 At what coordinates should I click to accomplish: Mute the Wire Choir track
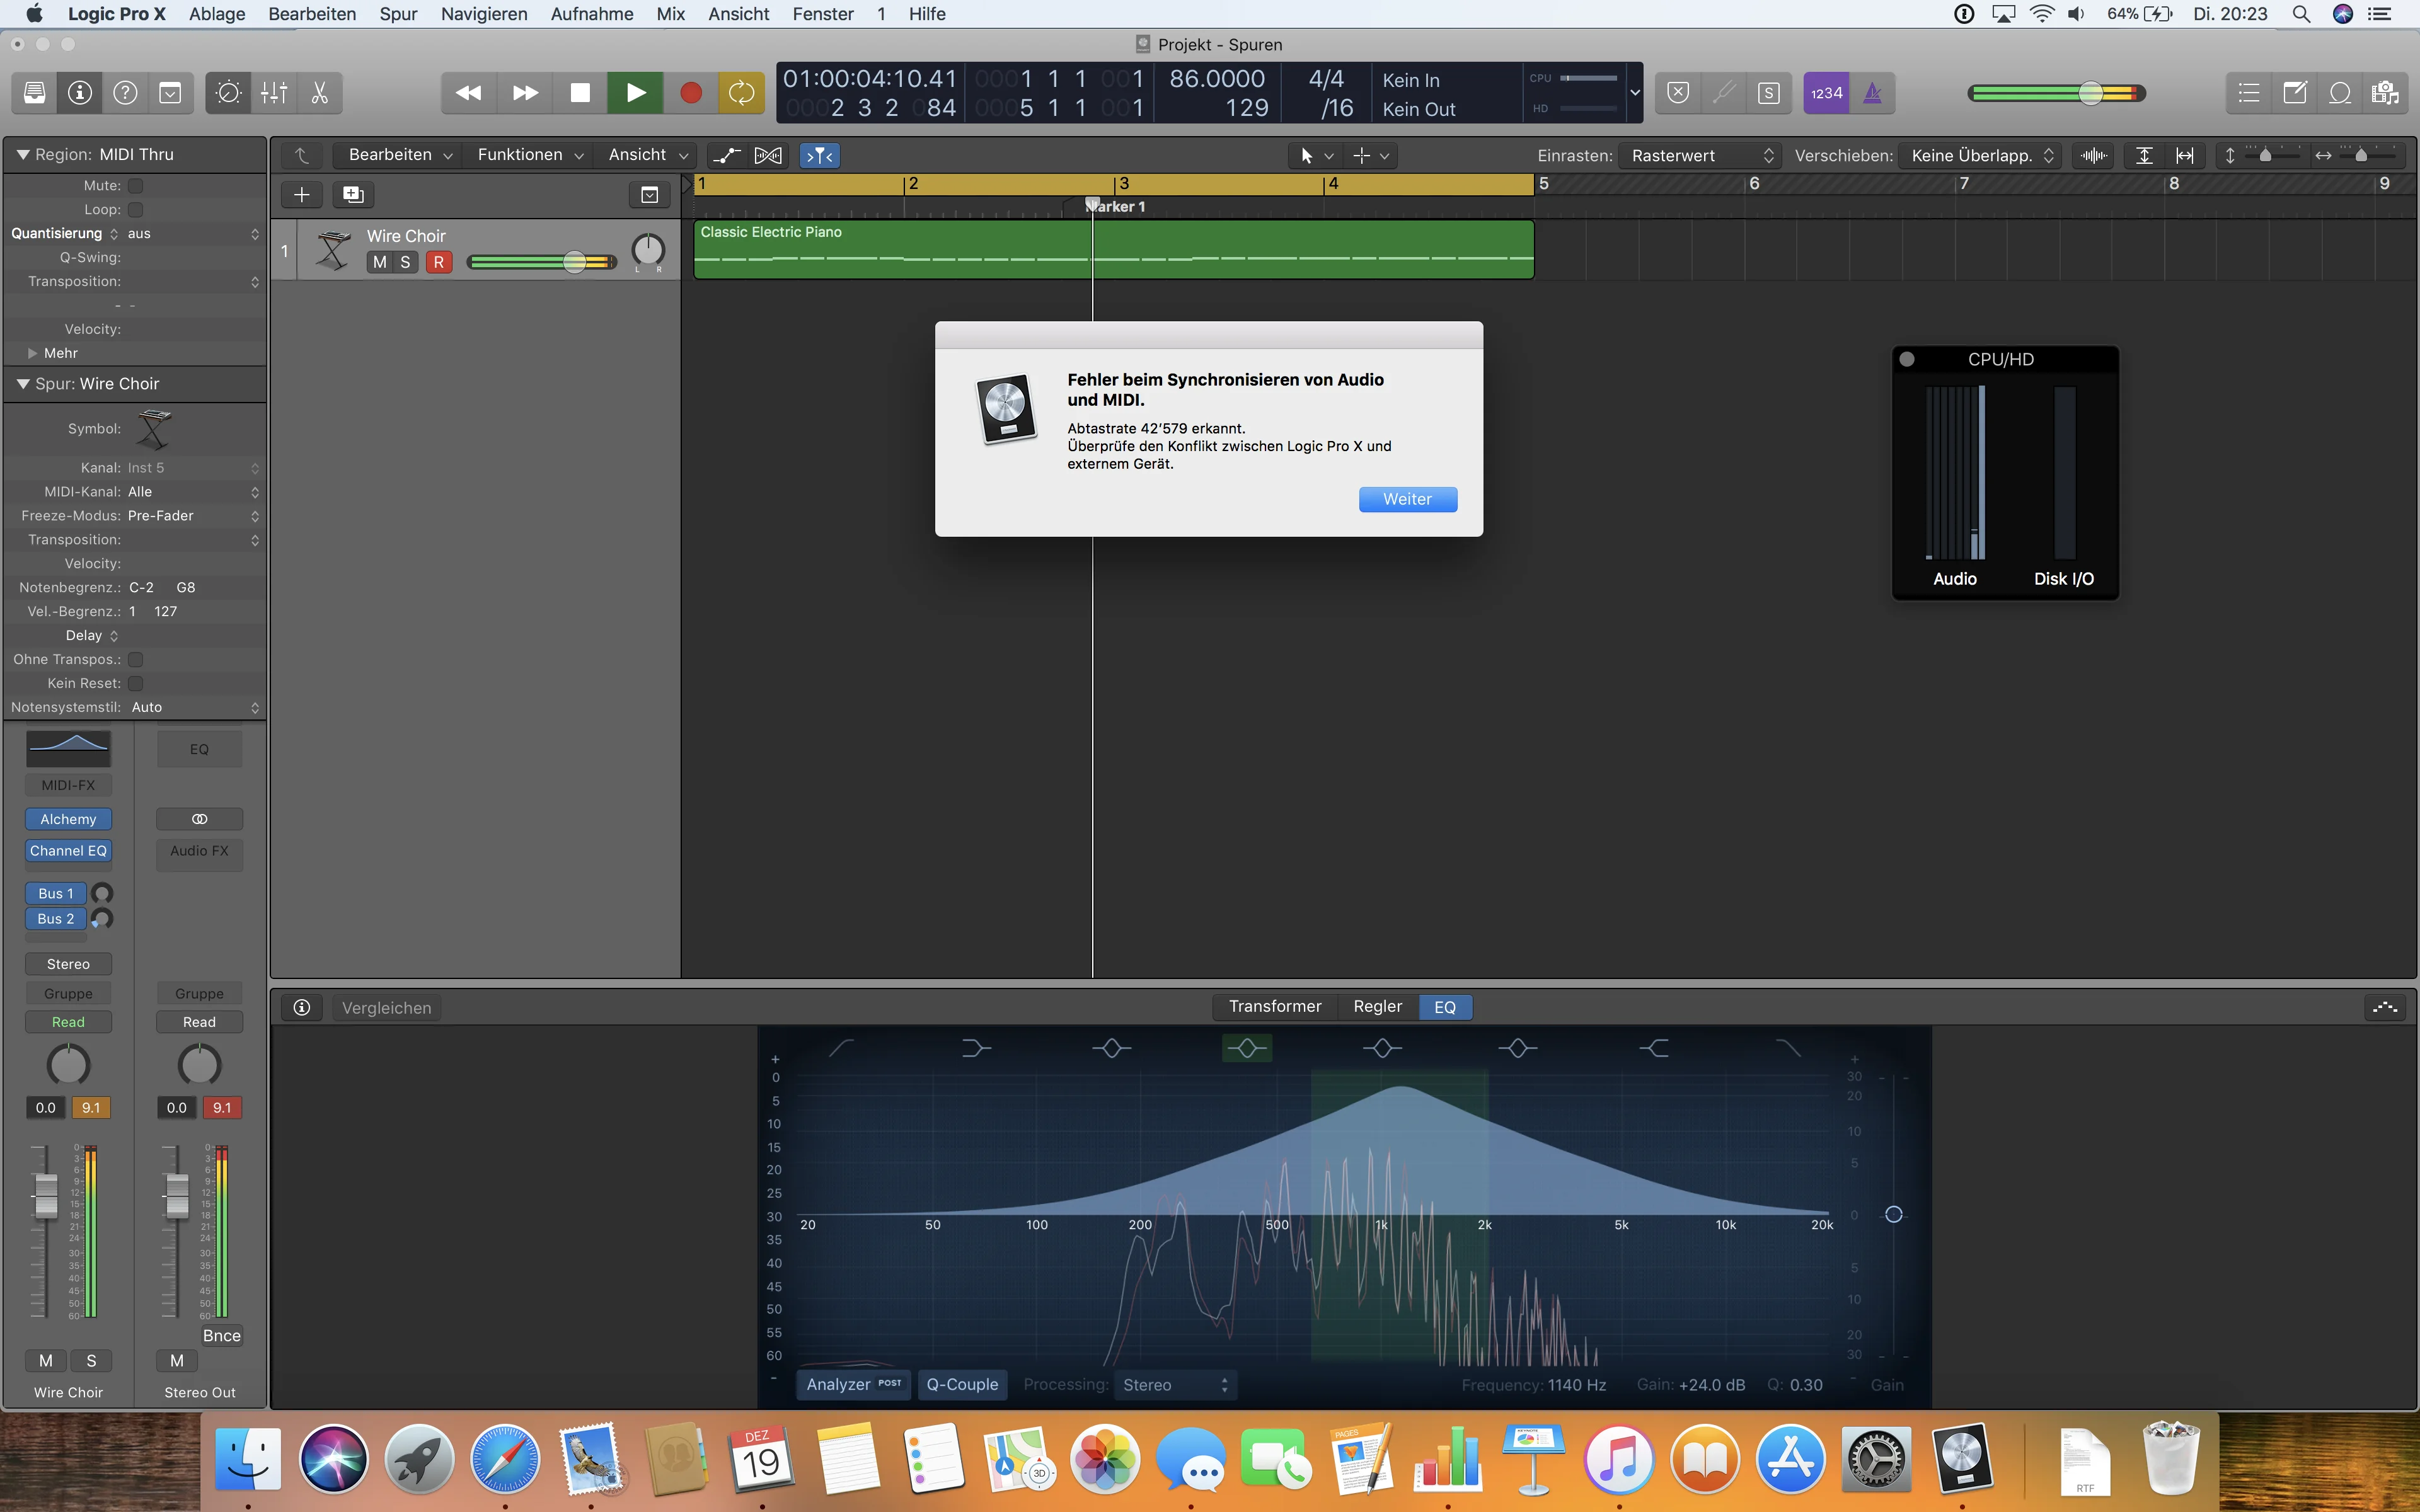[379, 262]
